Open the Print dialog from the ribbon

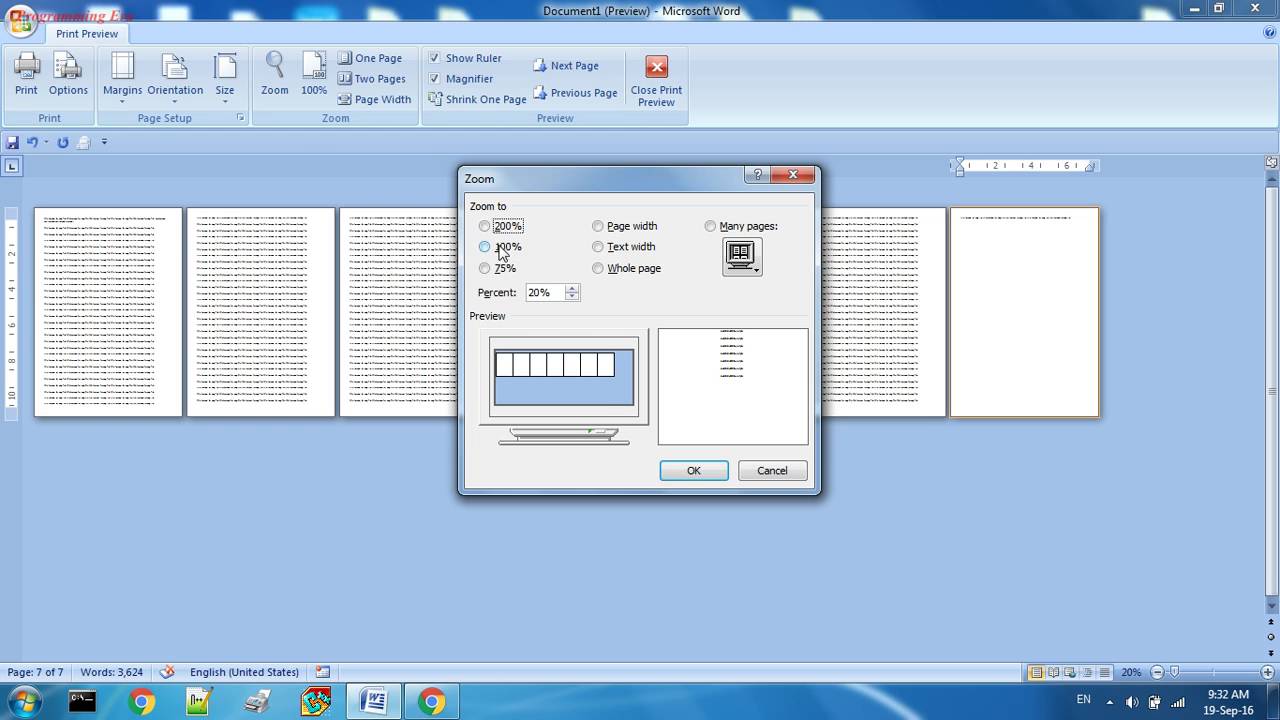(26, 73)
